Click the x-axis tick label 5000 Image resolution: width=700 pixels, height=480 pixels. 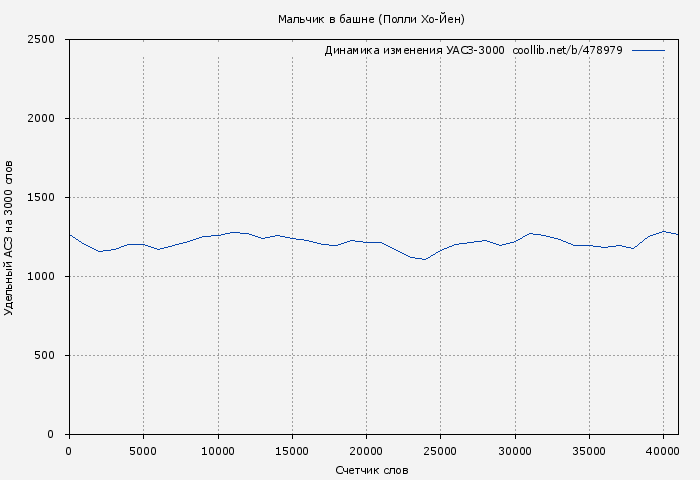[x=143, y=451]
